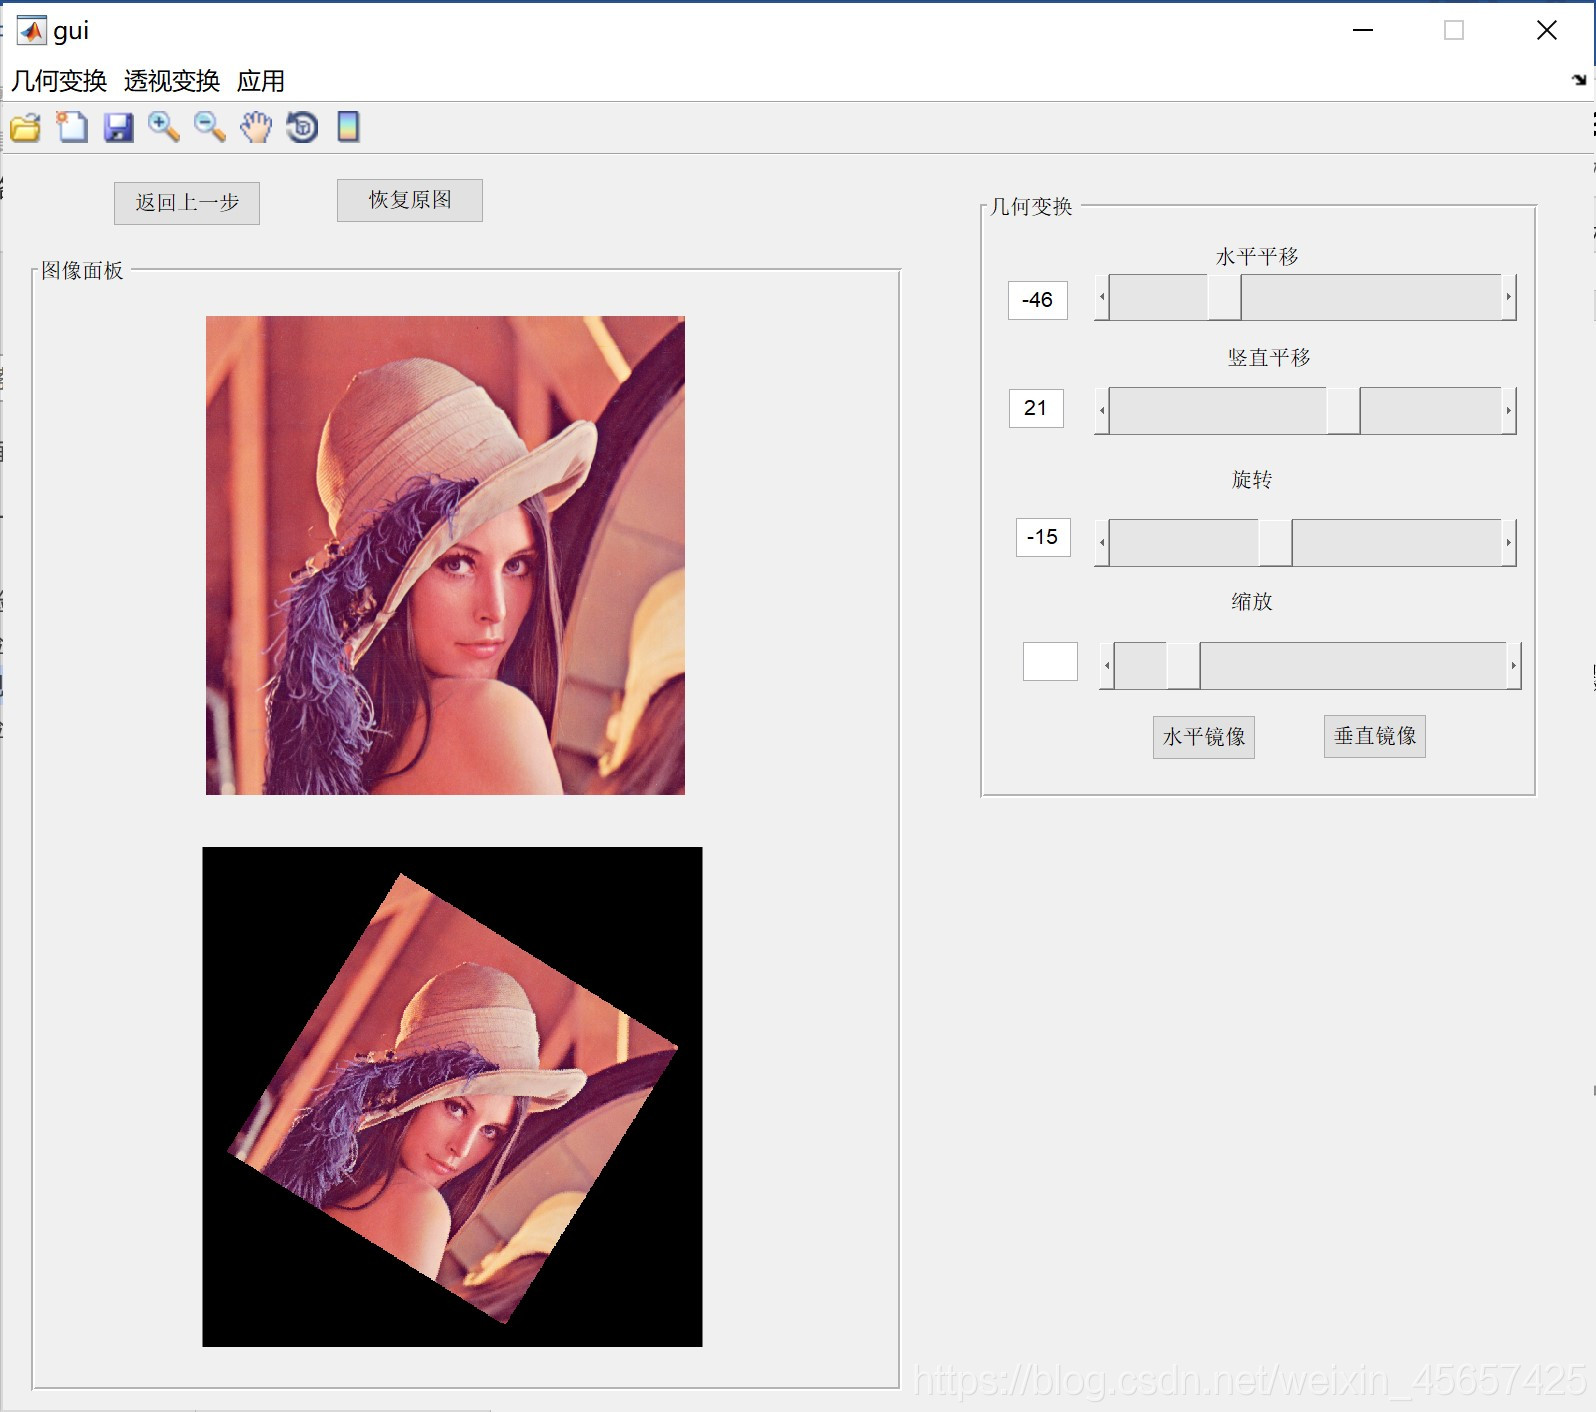
Task: Click the Save floppy disk icon
Action: pos(118,127)
